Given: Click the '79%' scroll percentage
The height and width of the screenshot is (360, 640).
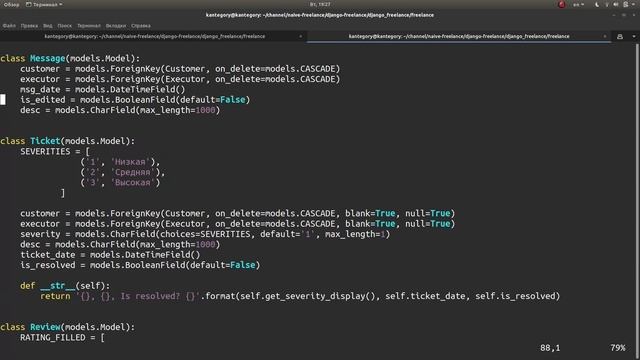Looking at the screenshot, I should (618, 348).
